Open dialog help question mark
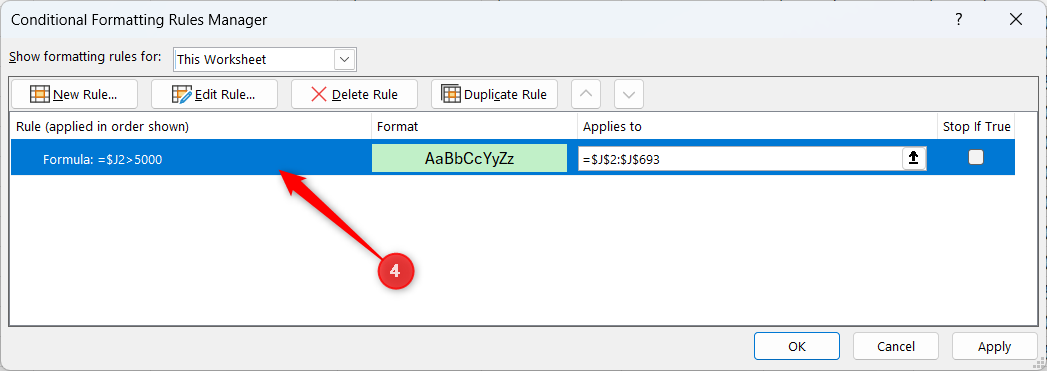1047x371 pixels. tap(959, 20)
